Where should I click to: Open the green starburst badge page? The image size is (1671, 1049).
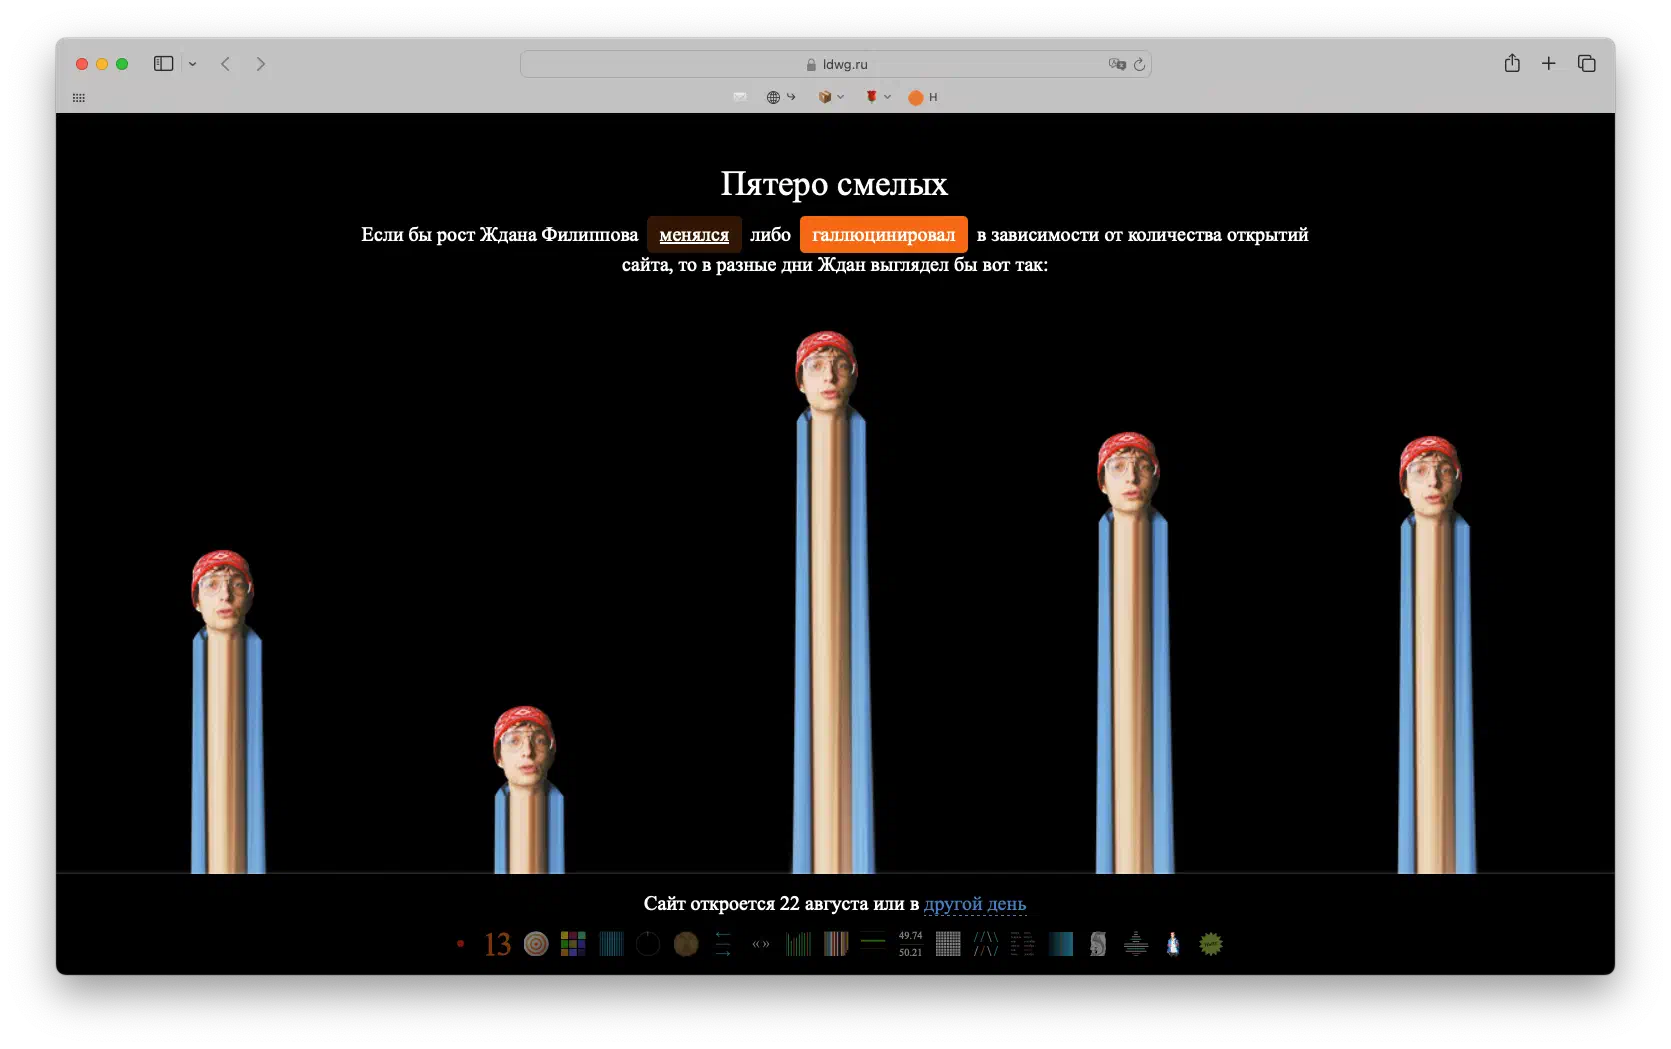click(1211, 944)
